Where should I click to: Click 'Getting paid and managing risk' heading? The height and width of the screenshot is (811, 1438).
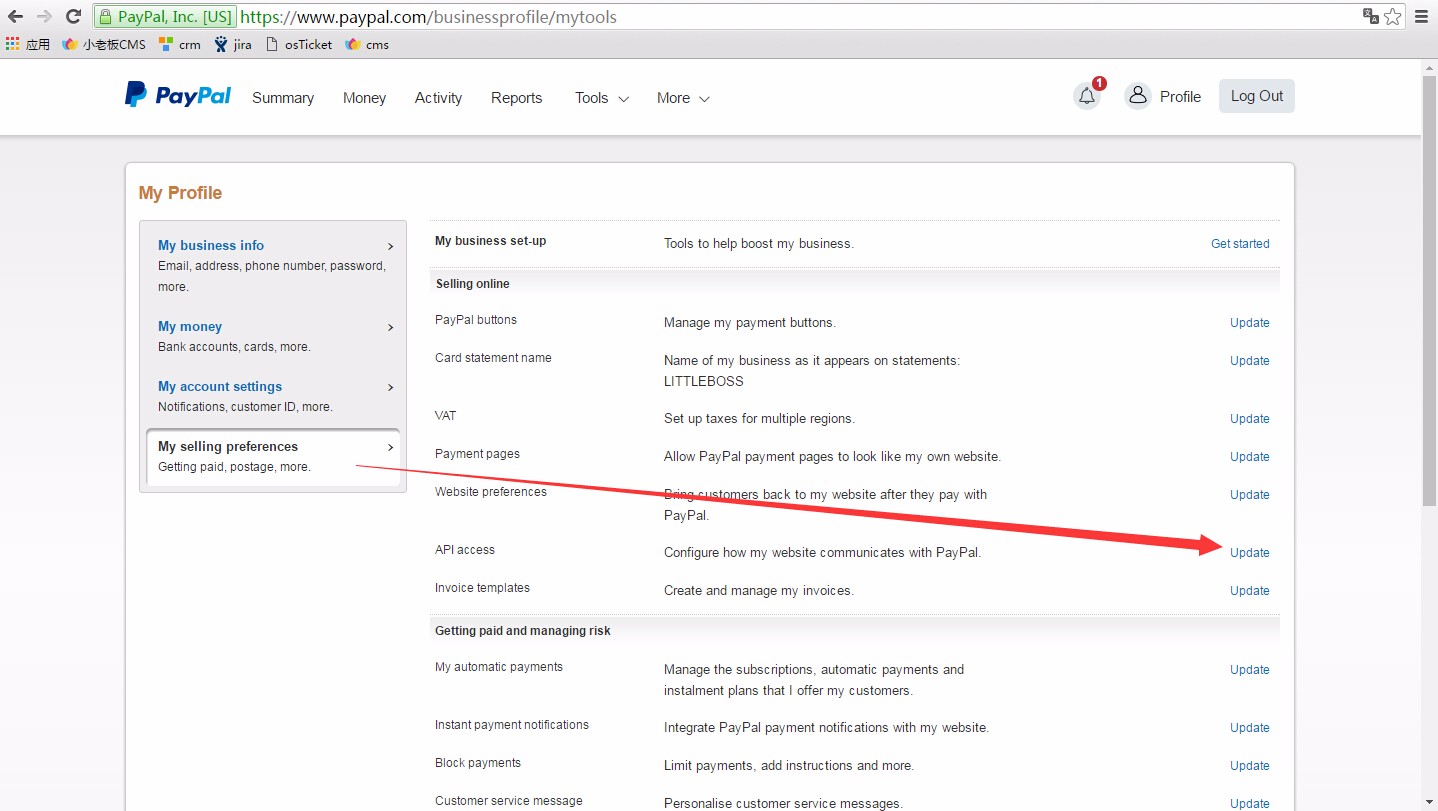click(523, 631)
